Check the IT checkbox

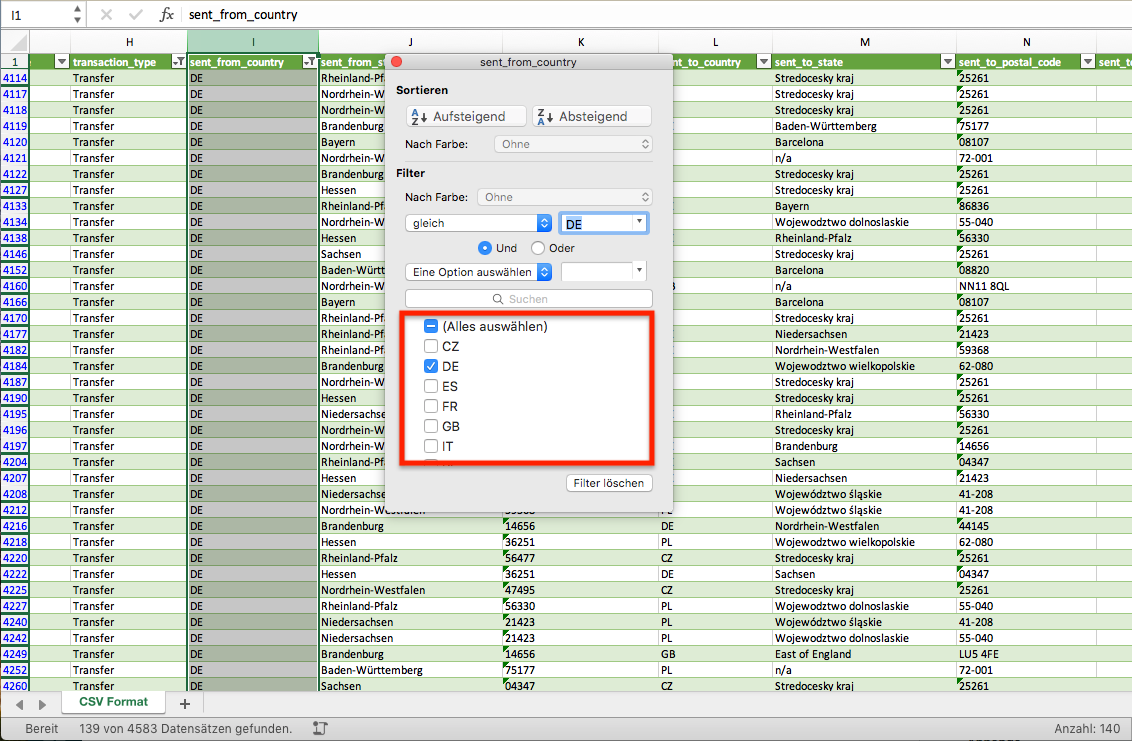431,446
